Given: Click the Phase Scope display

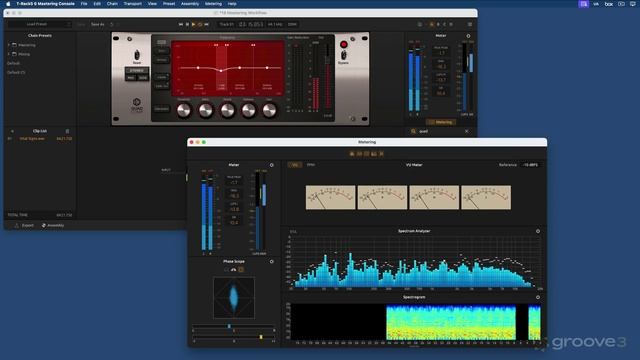Looking at the screenshot, I should 234,298.
